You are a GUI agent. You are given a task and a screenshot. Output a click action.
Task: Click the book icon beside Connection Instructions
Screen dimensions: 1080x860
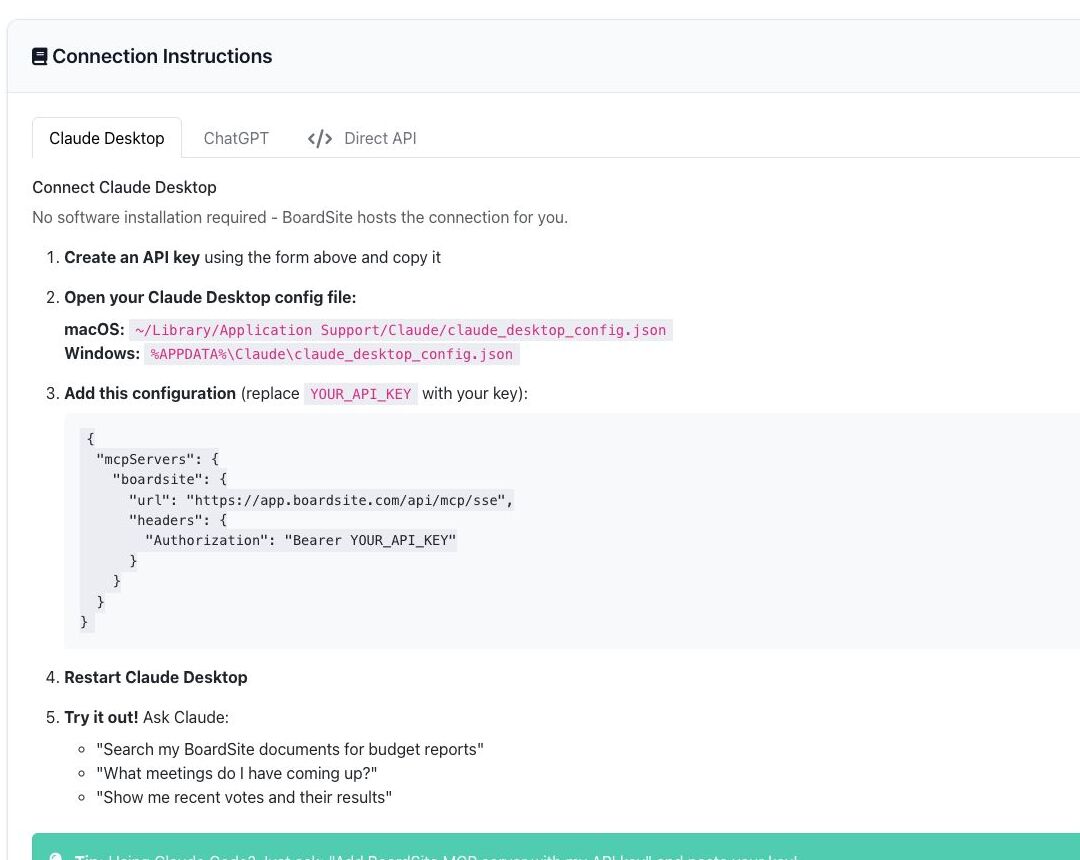[40, 56]
